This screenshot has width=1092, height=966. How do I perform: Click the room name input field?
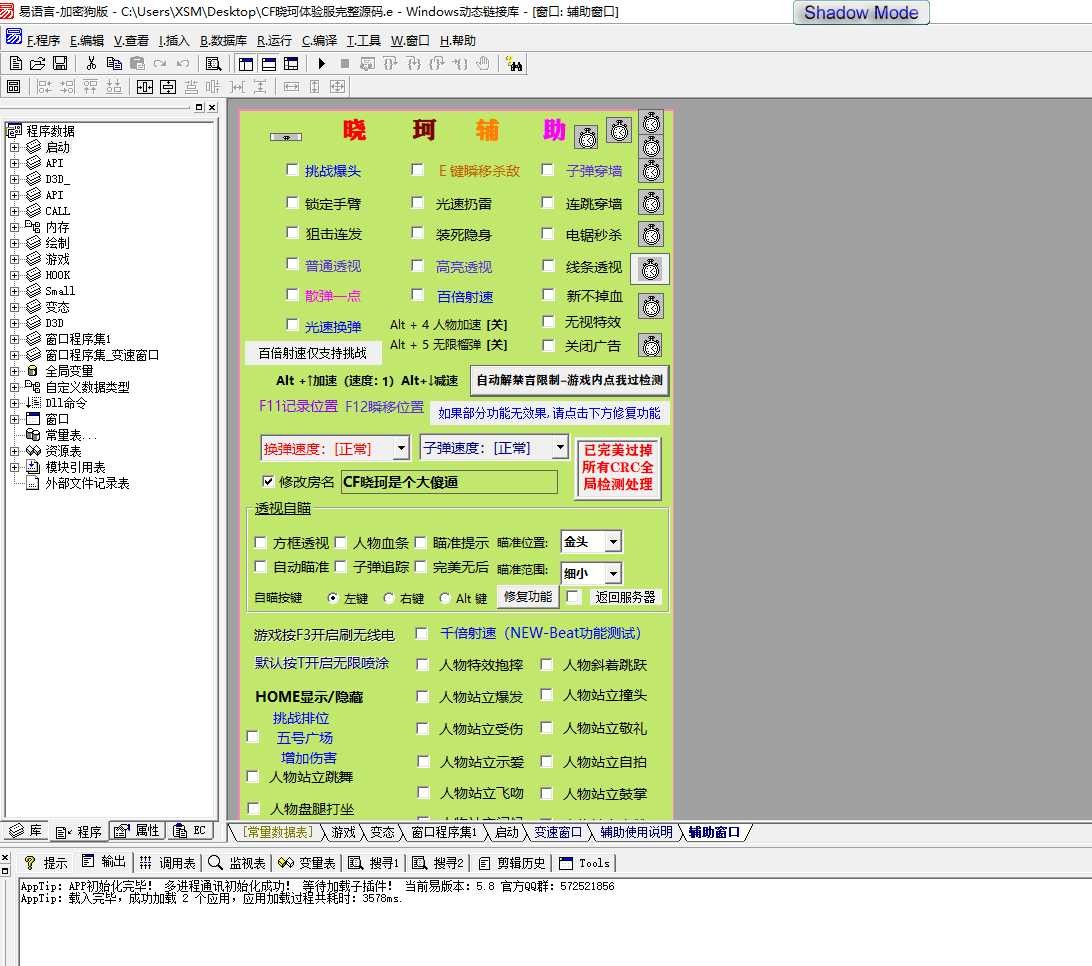(449, 482)
